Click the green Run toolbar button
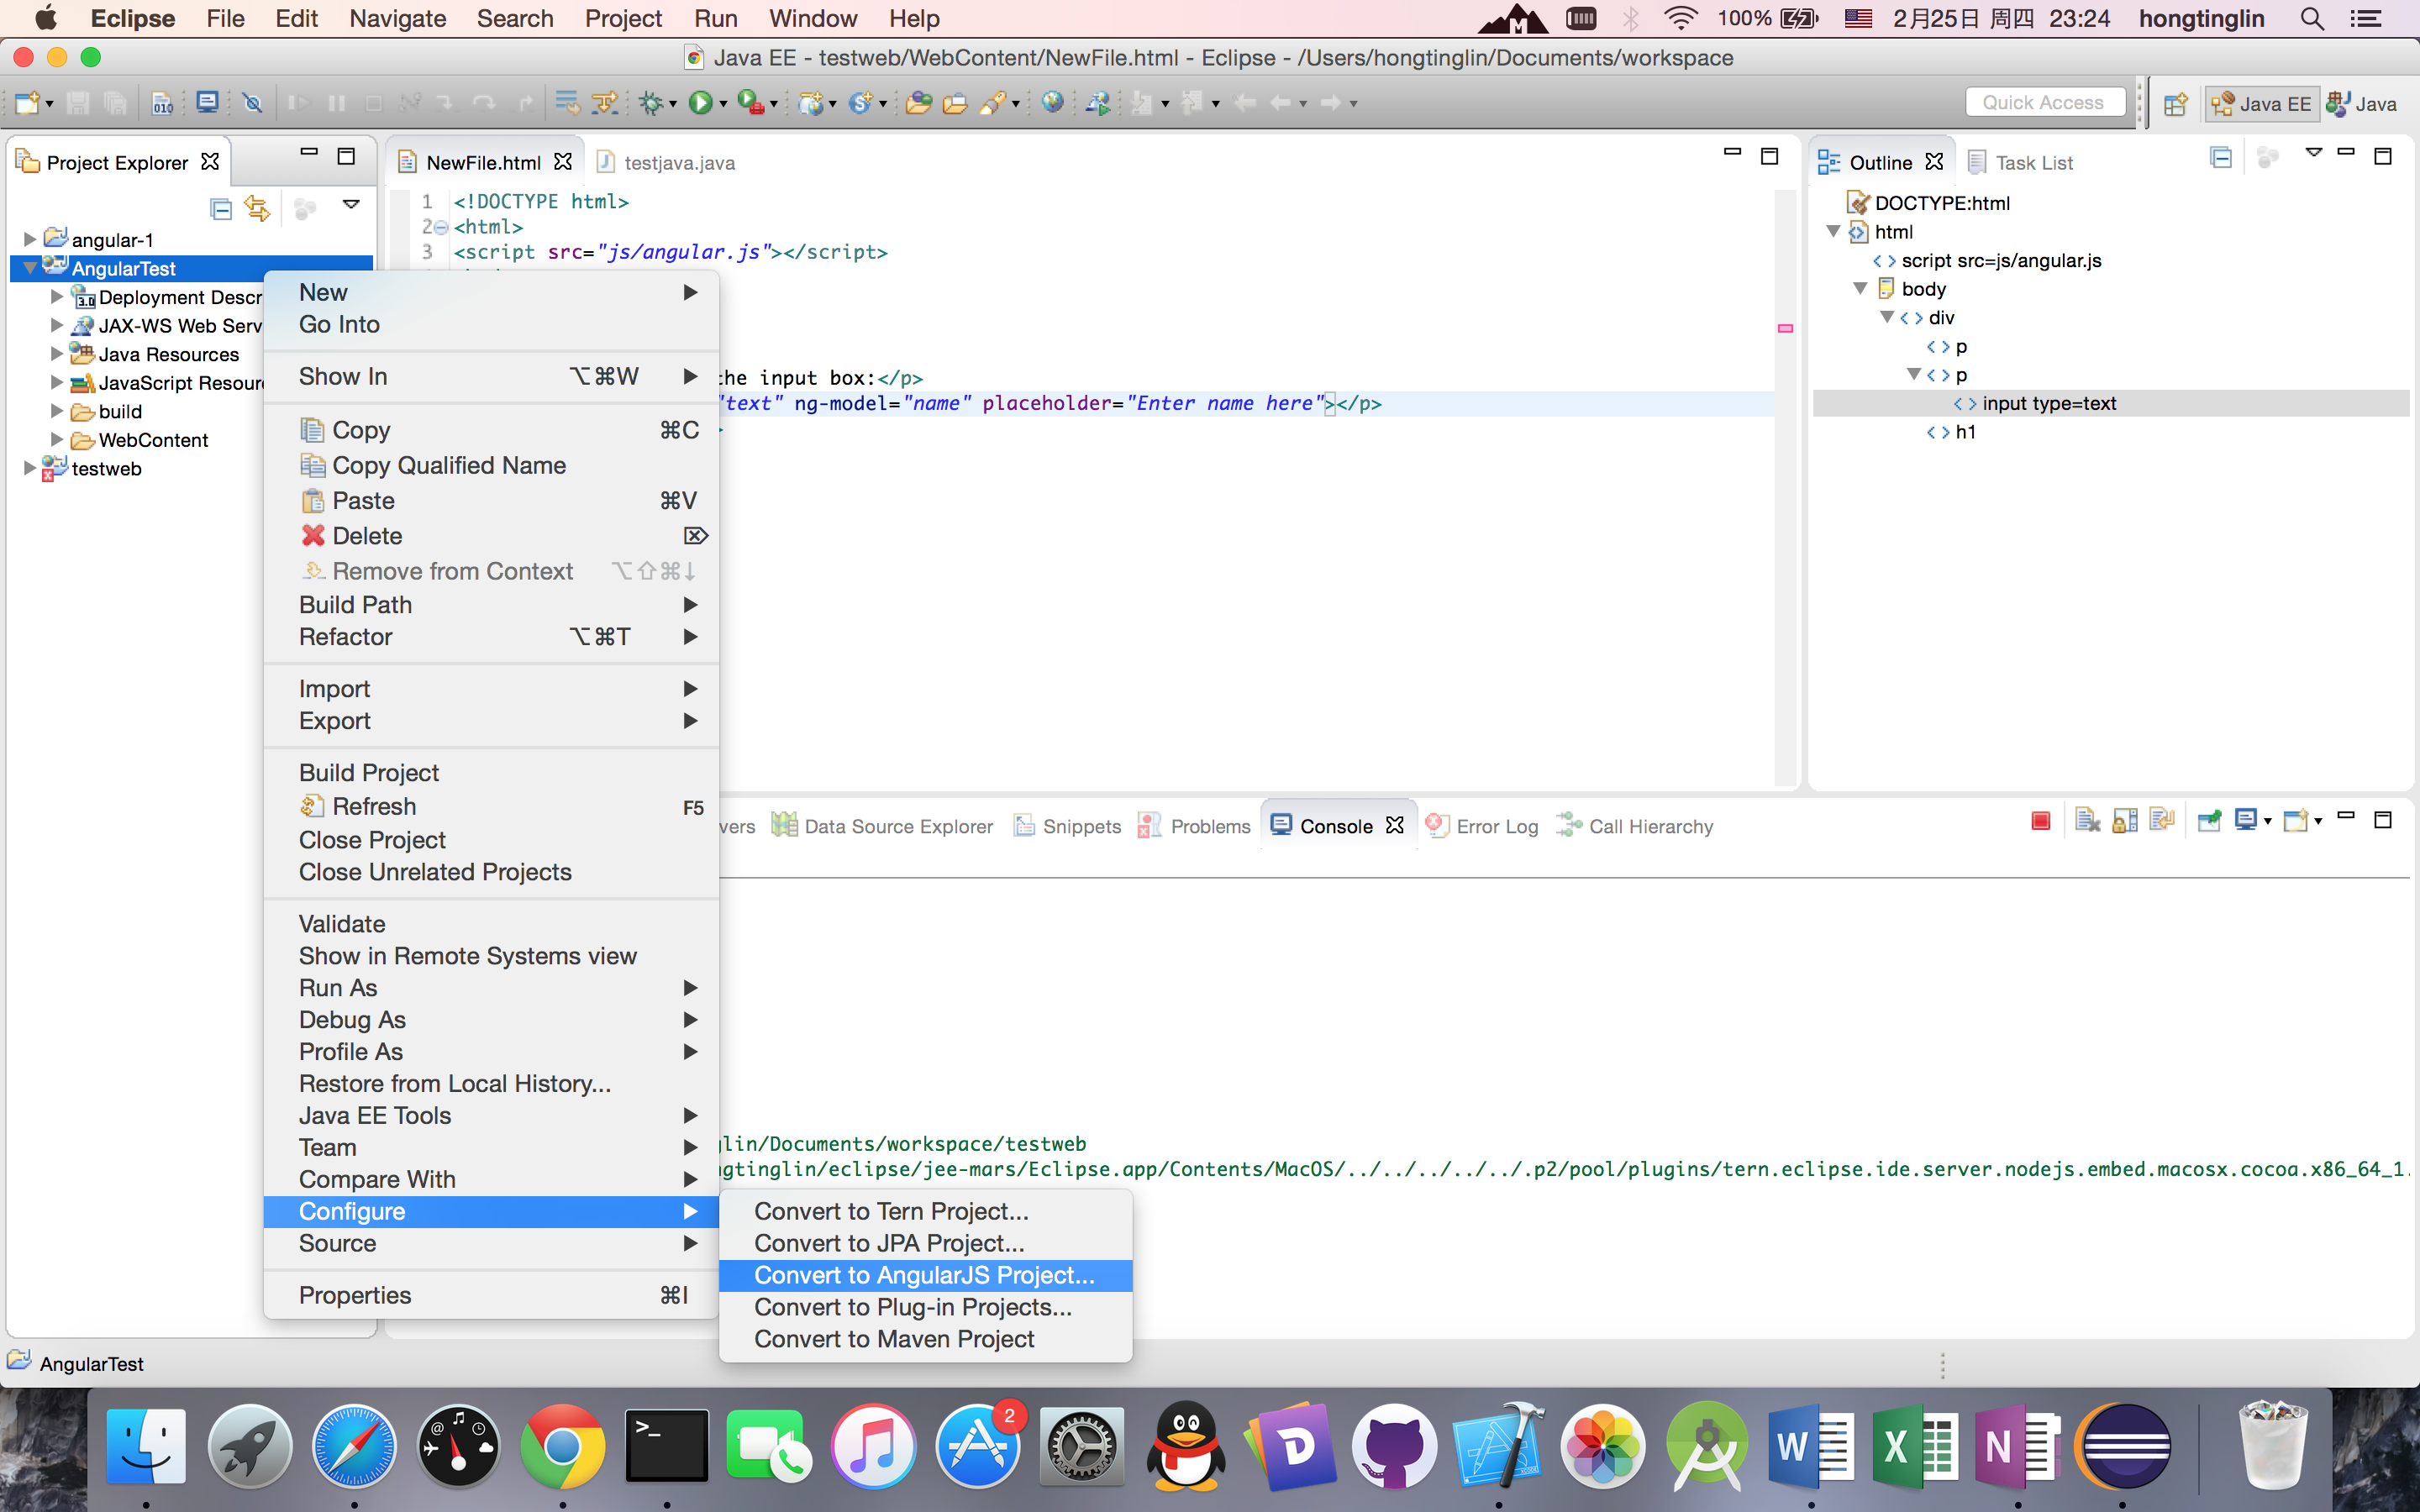The height and width of the screenshot is (1512, 2420). pos(700,102)
